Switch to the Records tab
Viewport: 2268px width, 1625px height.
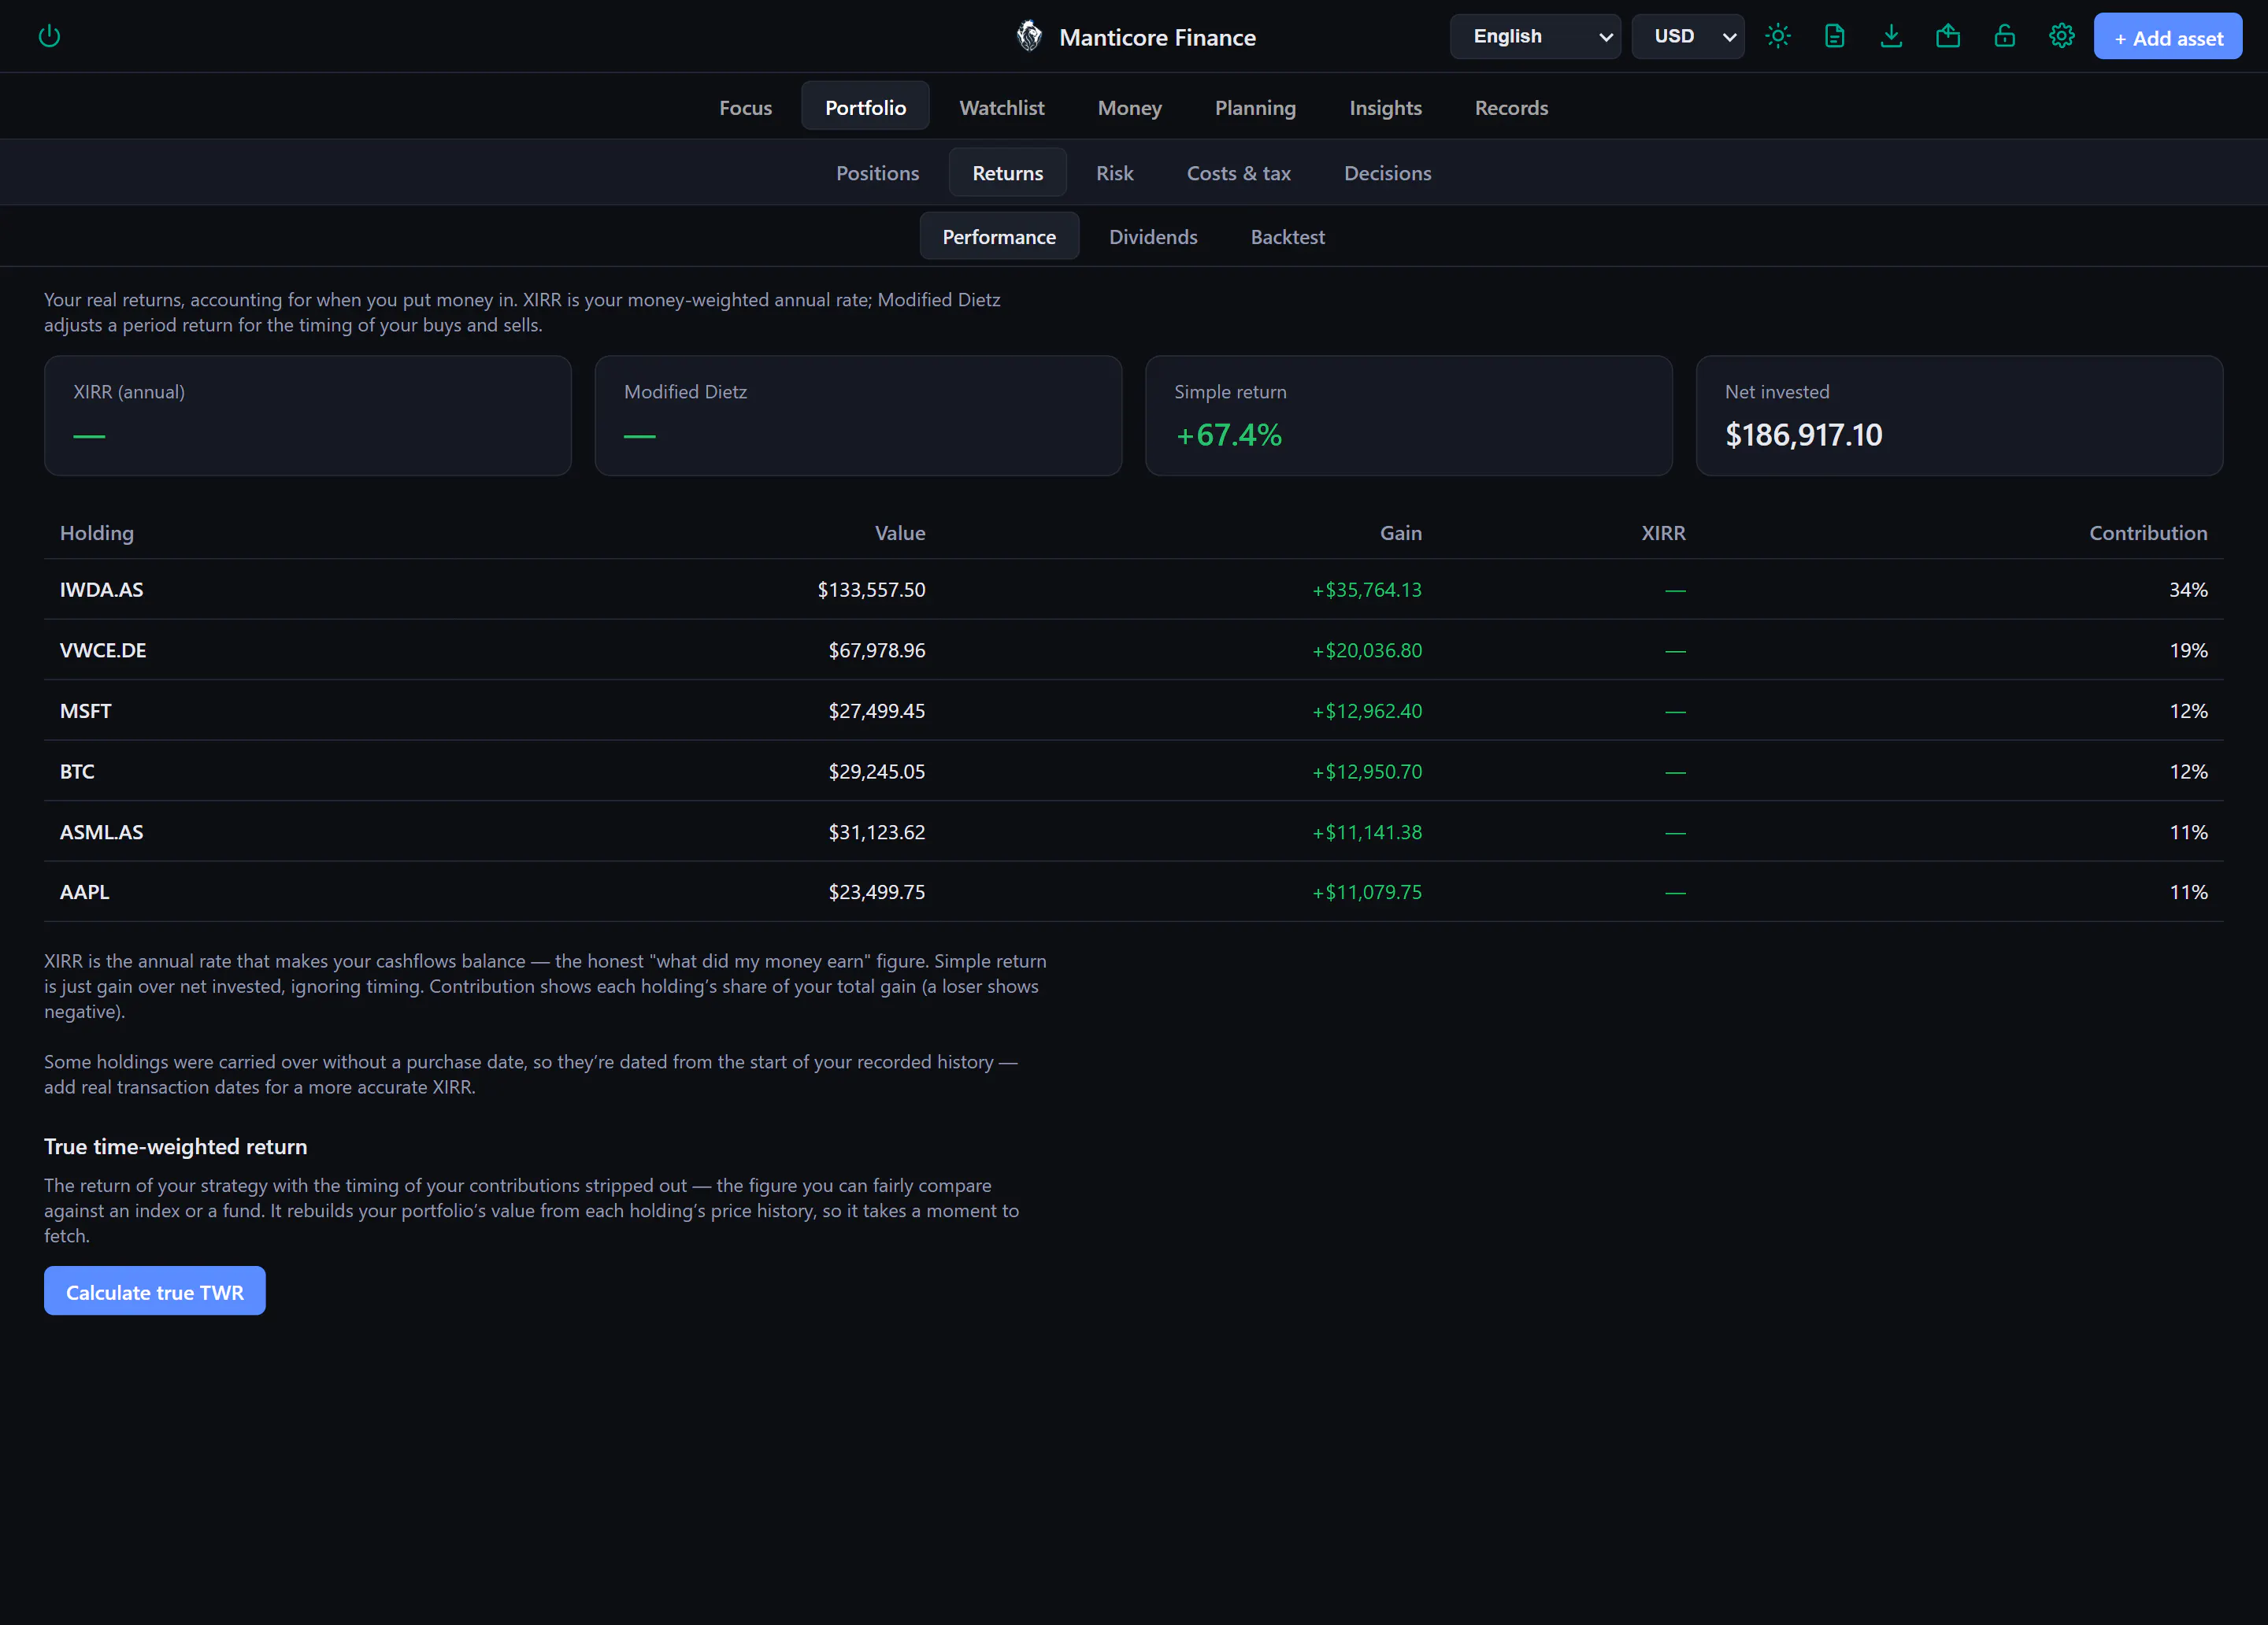point(1511,107)
